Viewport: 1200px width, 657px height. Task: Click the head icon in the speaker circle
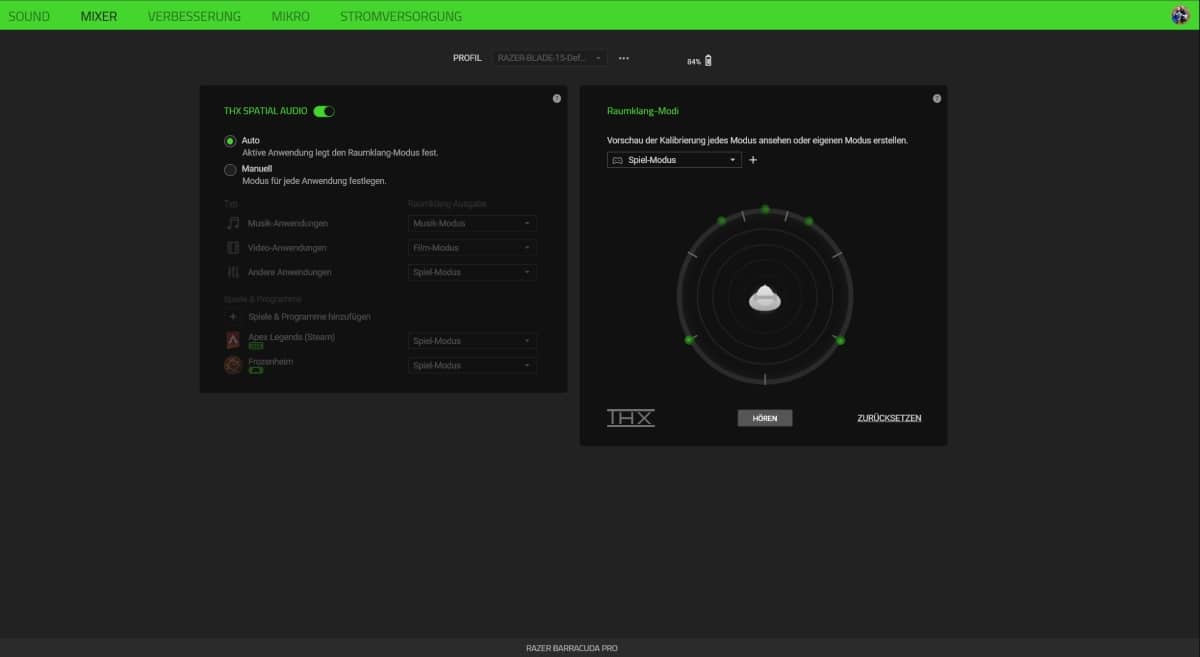pyautogui.click(x=765, y=297)
